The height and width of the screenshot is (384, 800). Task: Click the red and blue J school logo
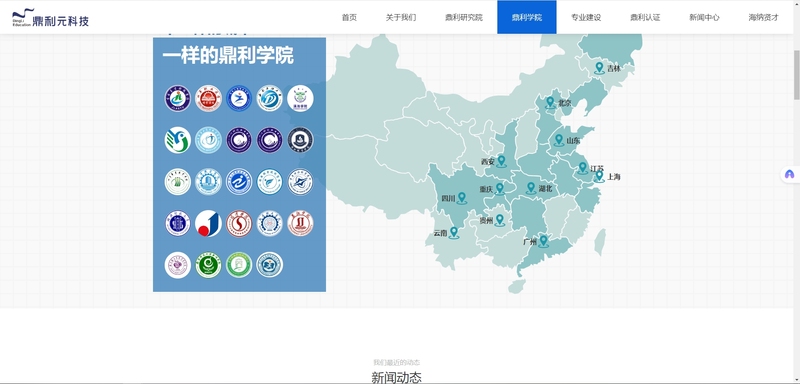208,224
